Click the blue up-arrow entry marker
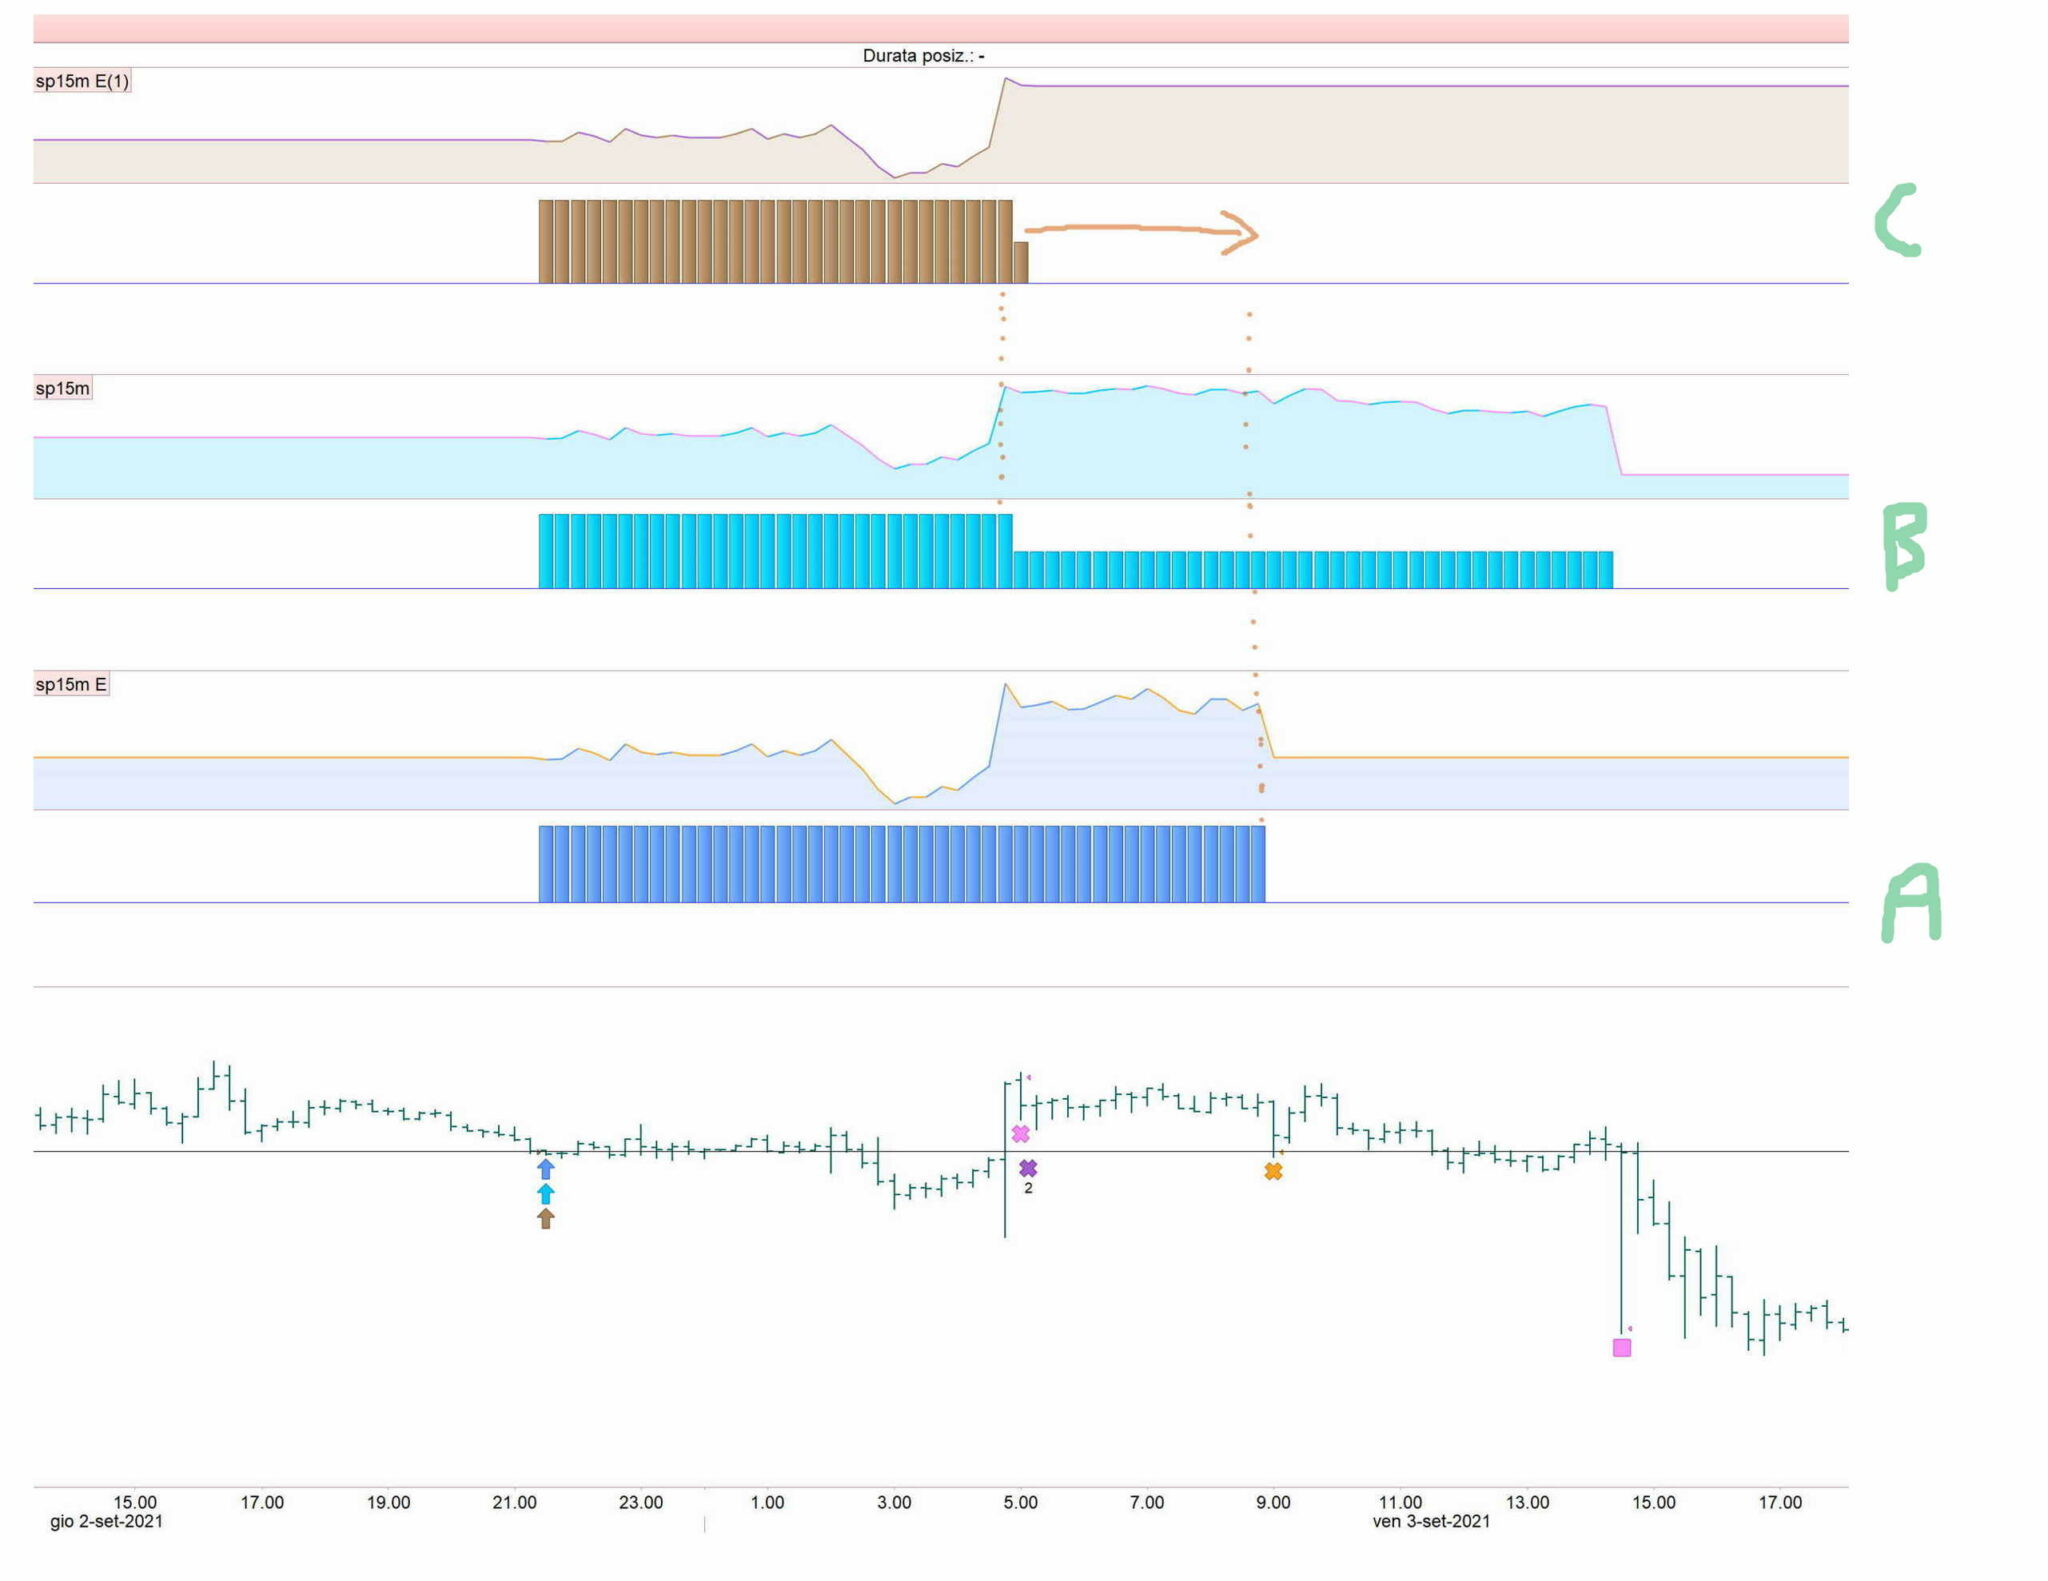Viewport: 2048px width, 1581px height. (545, 1168)
